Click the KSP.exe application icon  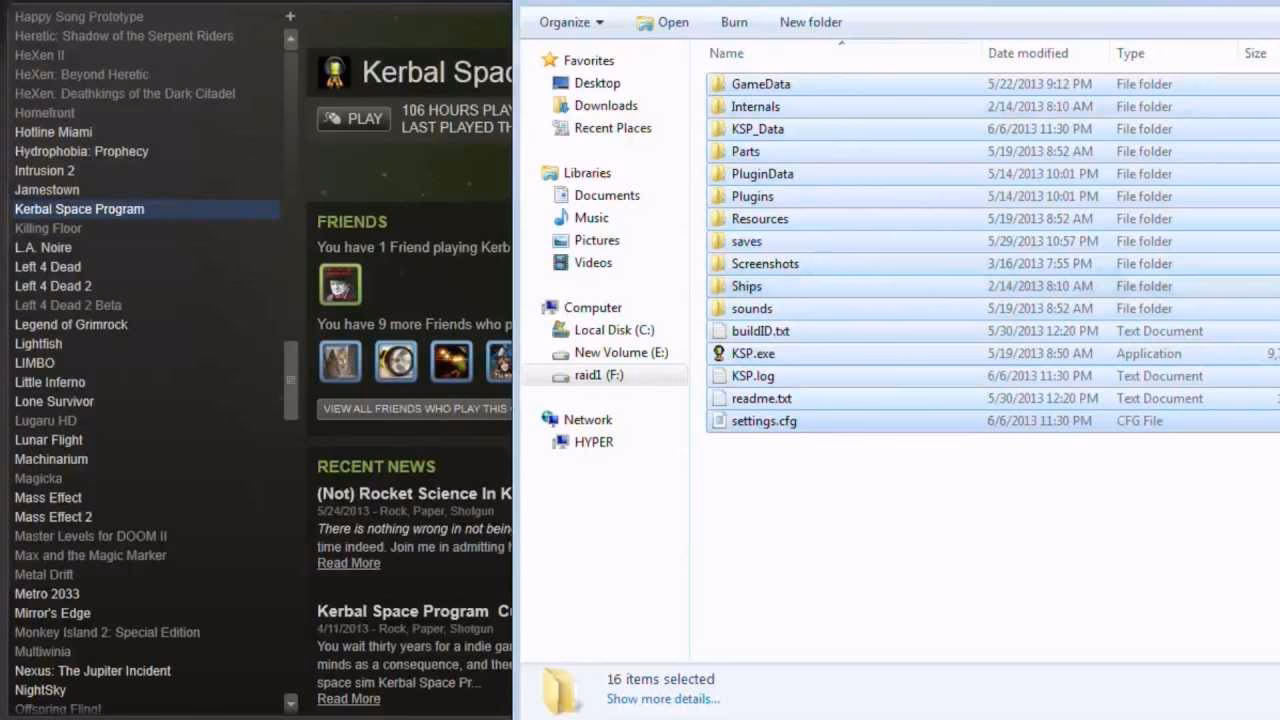coord(718,353)
